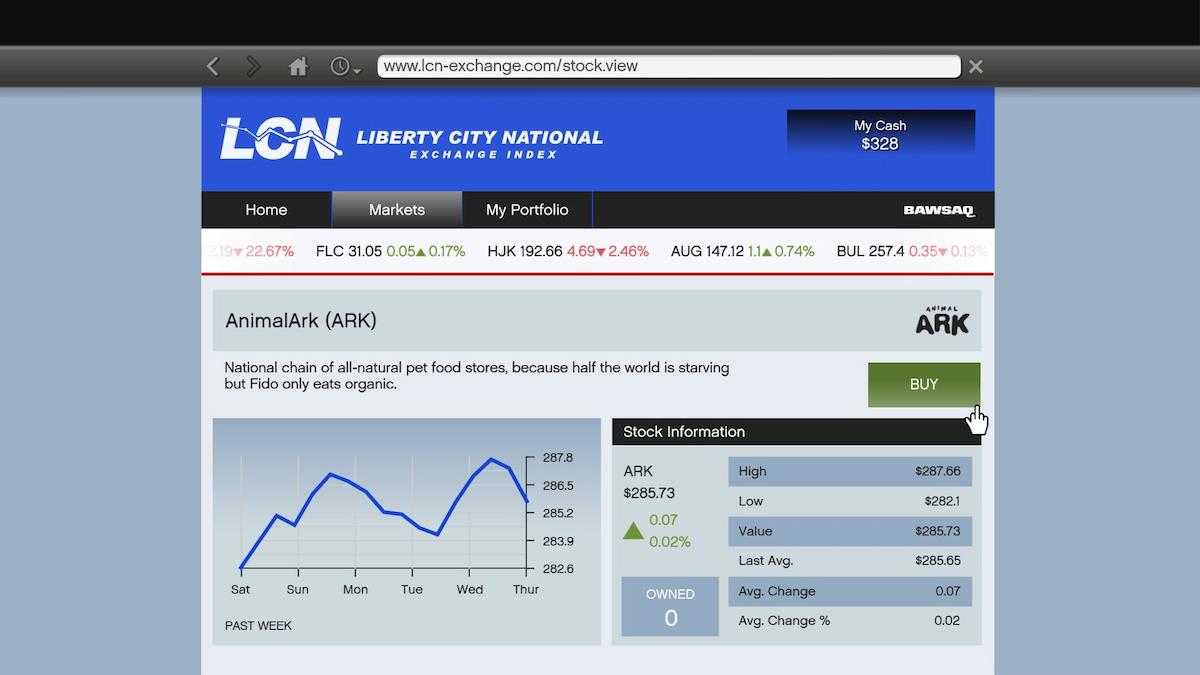This screenshot has width=1200, height=675.
Task: Click the OWNED shares count box
Action: (x=670, y=607)
